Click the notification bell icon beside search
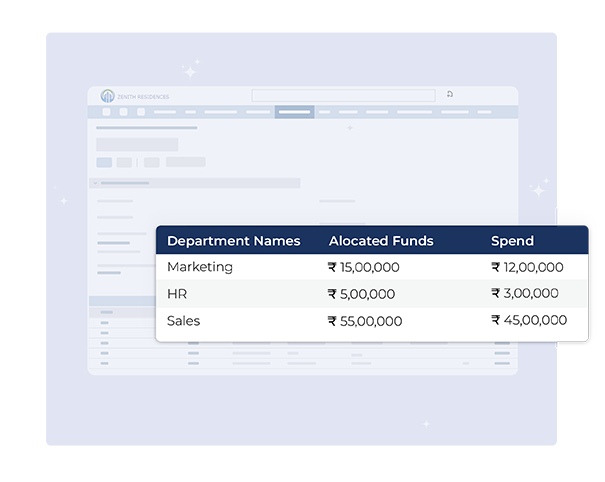This screenshot has height=482, width=605. point(450,95)
